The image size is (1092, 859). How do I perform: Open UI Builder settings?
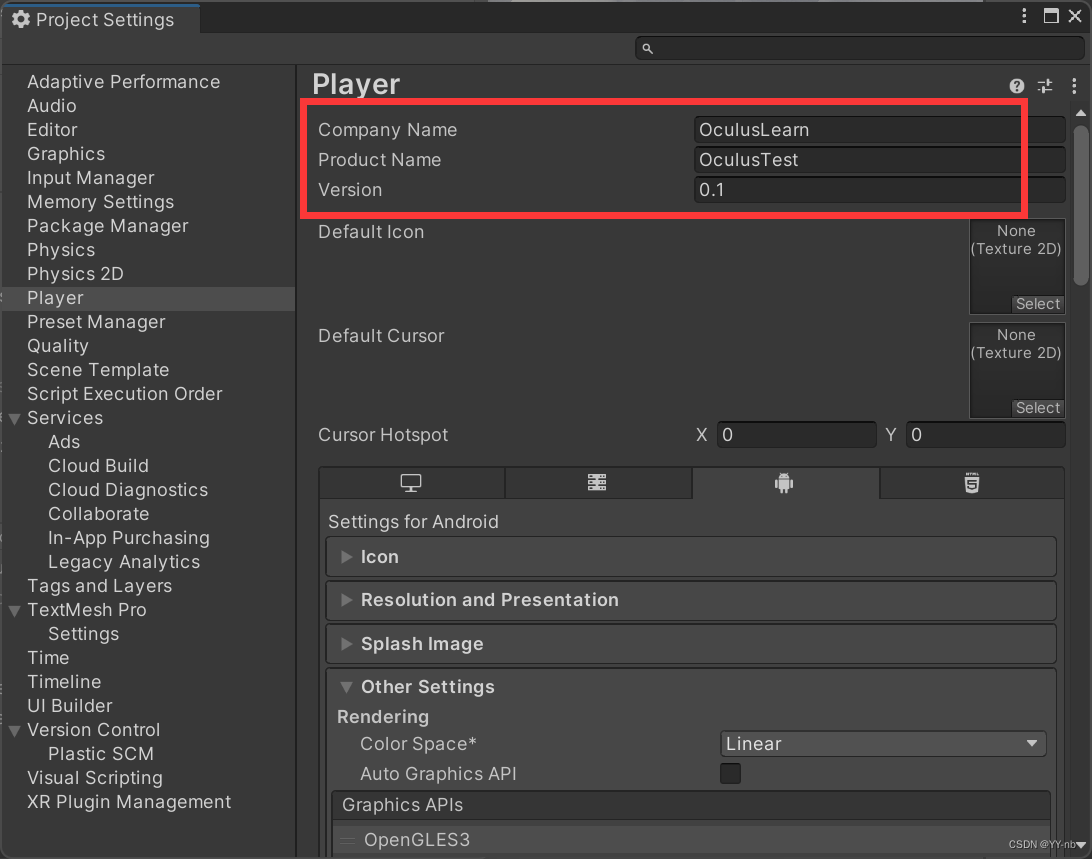point(70,706)
